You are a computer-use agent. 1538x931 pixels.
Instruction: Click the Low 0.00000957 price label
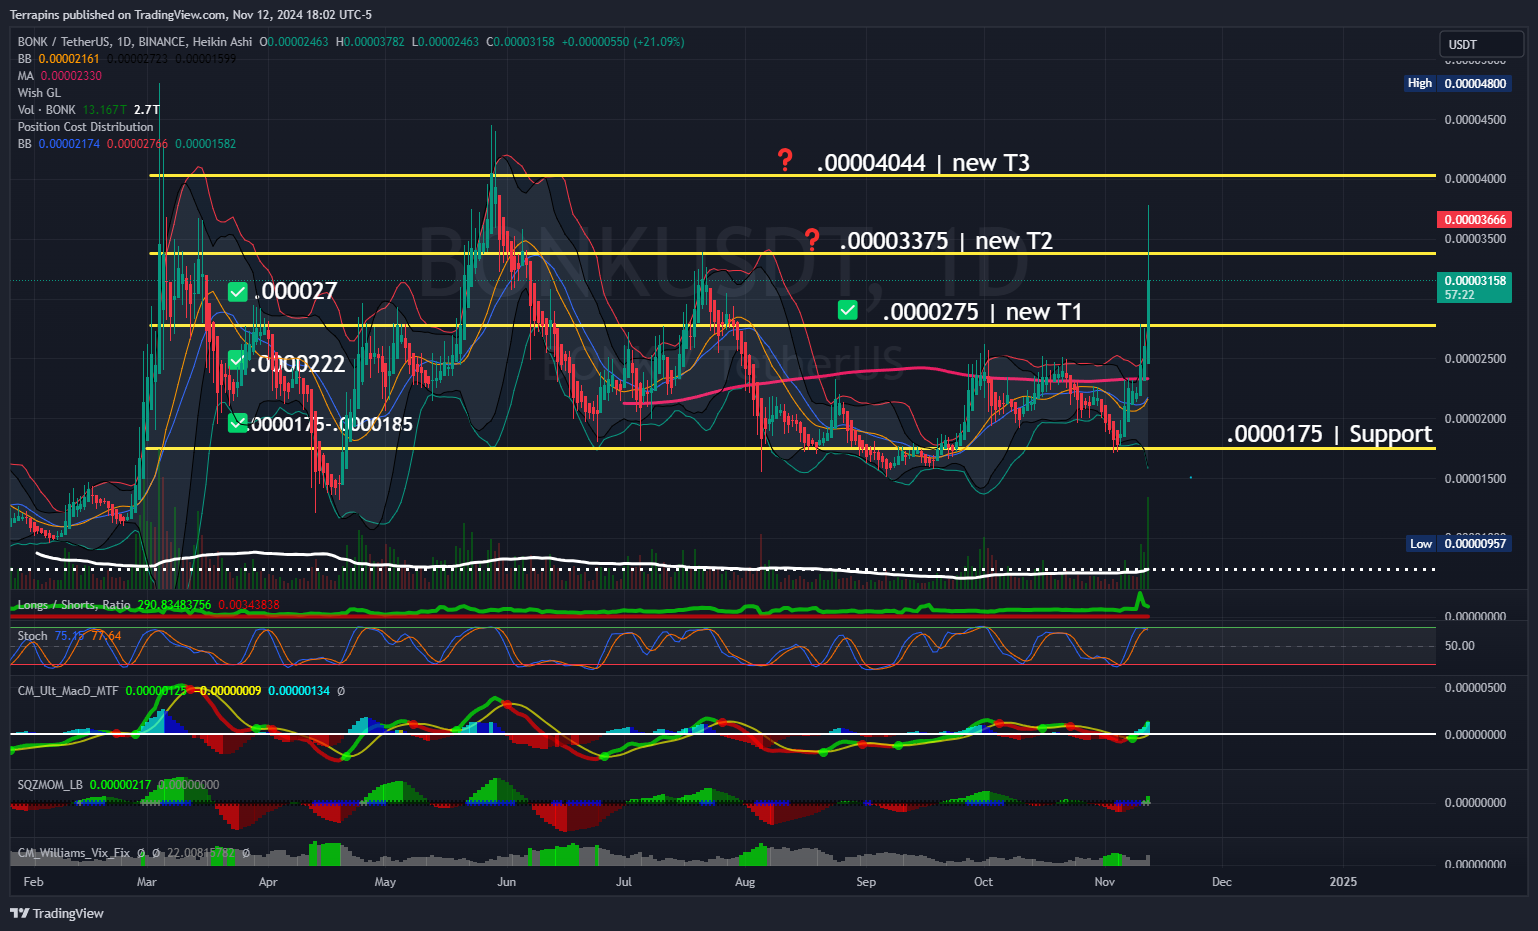pyautogui.click(x=1457, y=543)
